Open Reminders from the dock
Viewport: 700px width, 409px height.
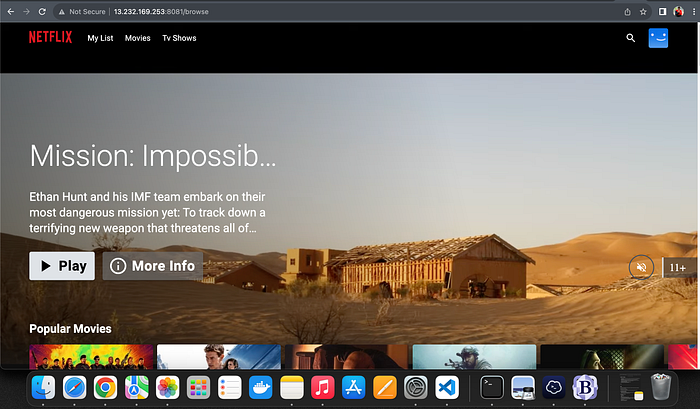pos(229,387)
